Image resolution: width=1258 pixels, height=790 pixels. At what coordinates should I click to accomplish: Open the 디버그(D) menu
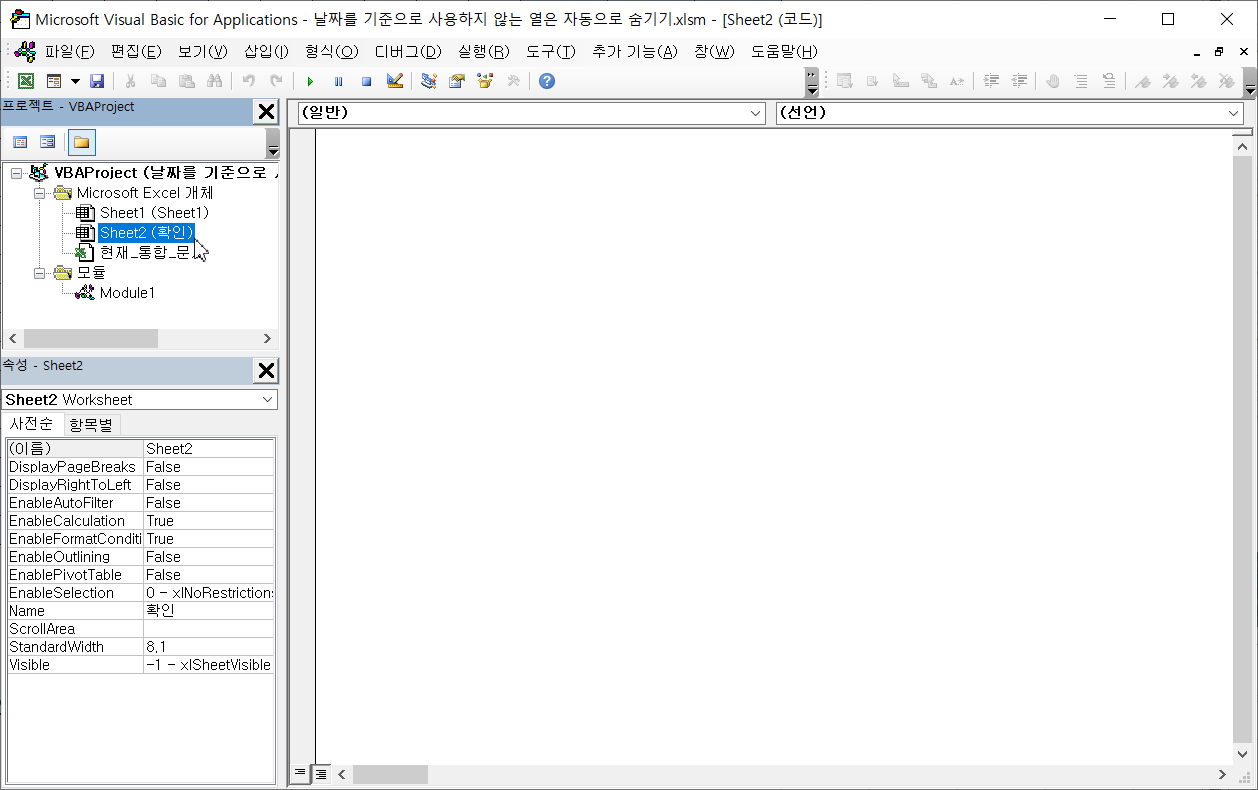point(408,52)
